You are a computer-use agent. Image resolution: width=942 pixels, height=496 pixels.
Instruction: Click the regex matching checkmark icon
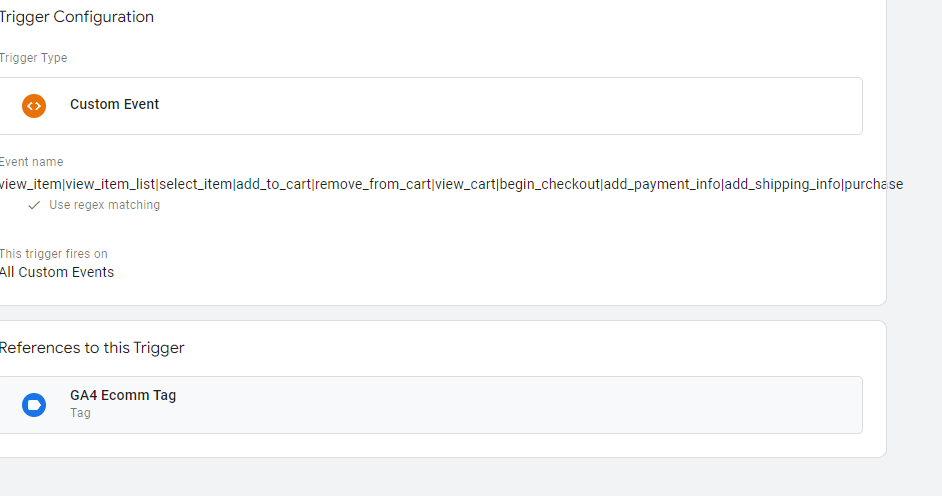pos(34,205)
